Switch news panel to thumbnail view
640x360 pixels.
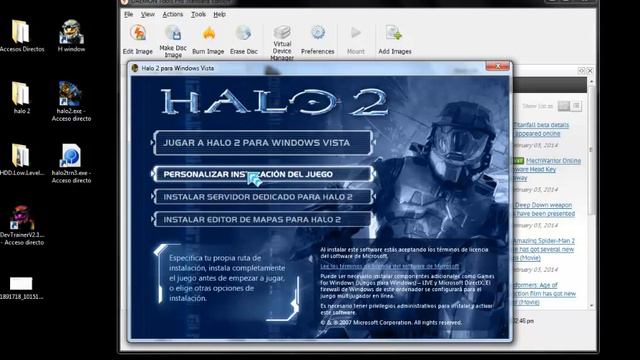(x=564, y=106)
